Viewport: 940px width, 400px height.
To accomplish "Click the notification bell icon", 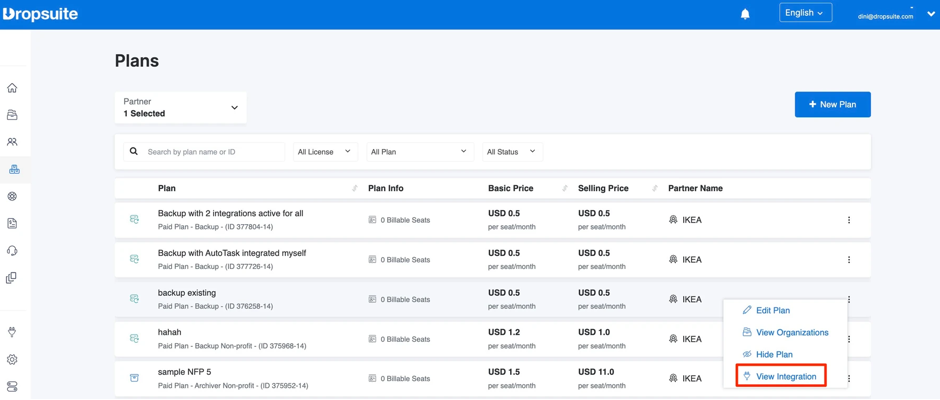I will point(745,14).
